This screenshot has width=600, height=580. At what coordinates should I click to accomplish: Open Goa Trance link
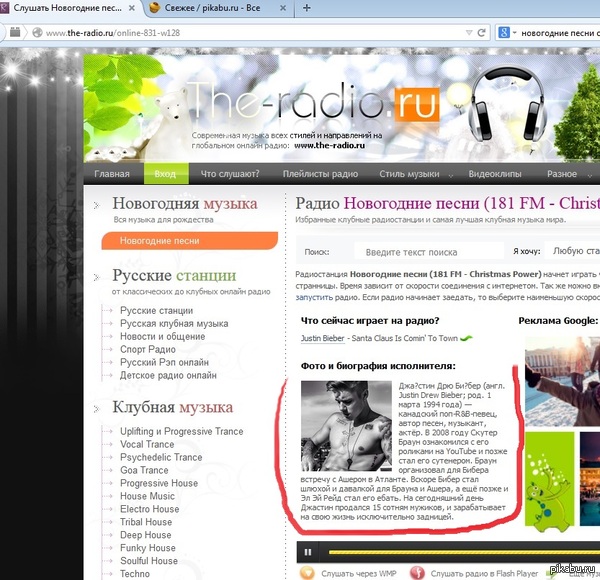[144, 470]
